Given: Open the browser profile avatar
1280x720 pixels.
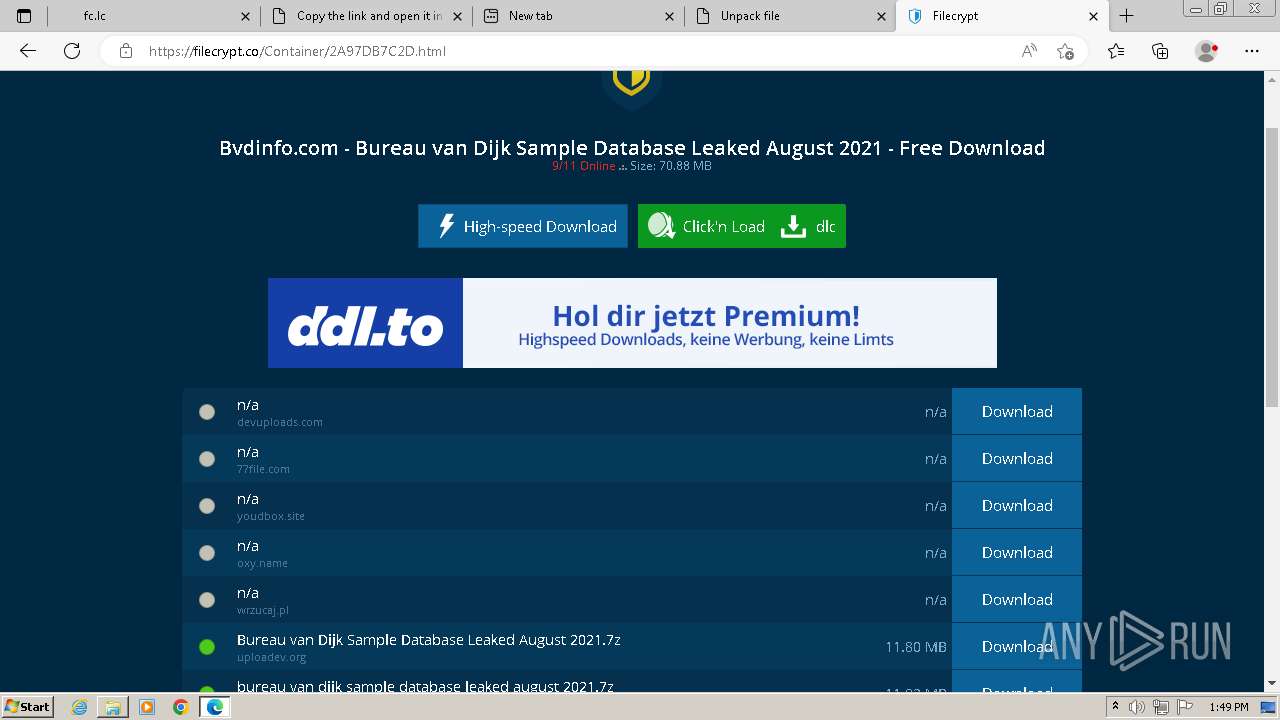Looking at the screenshot, I should 1206,51.
